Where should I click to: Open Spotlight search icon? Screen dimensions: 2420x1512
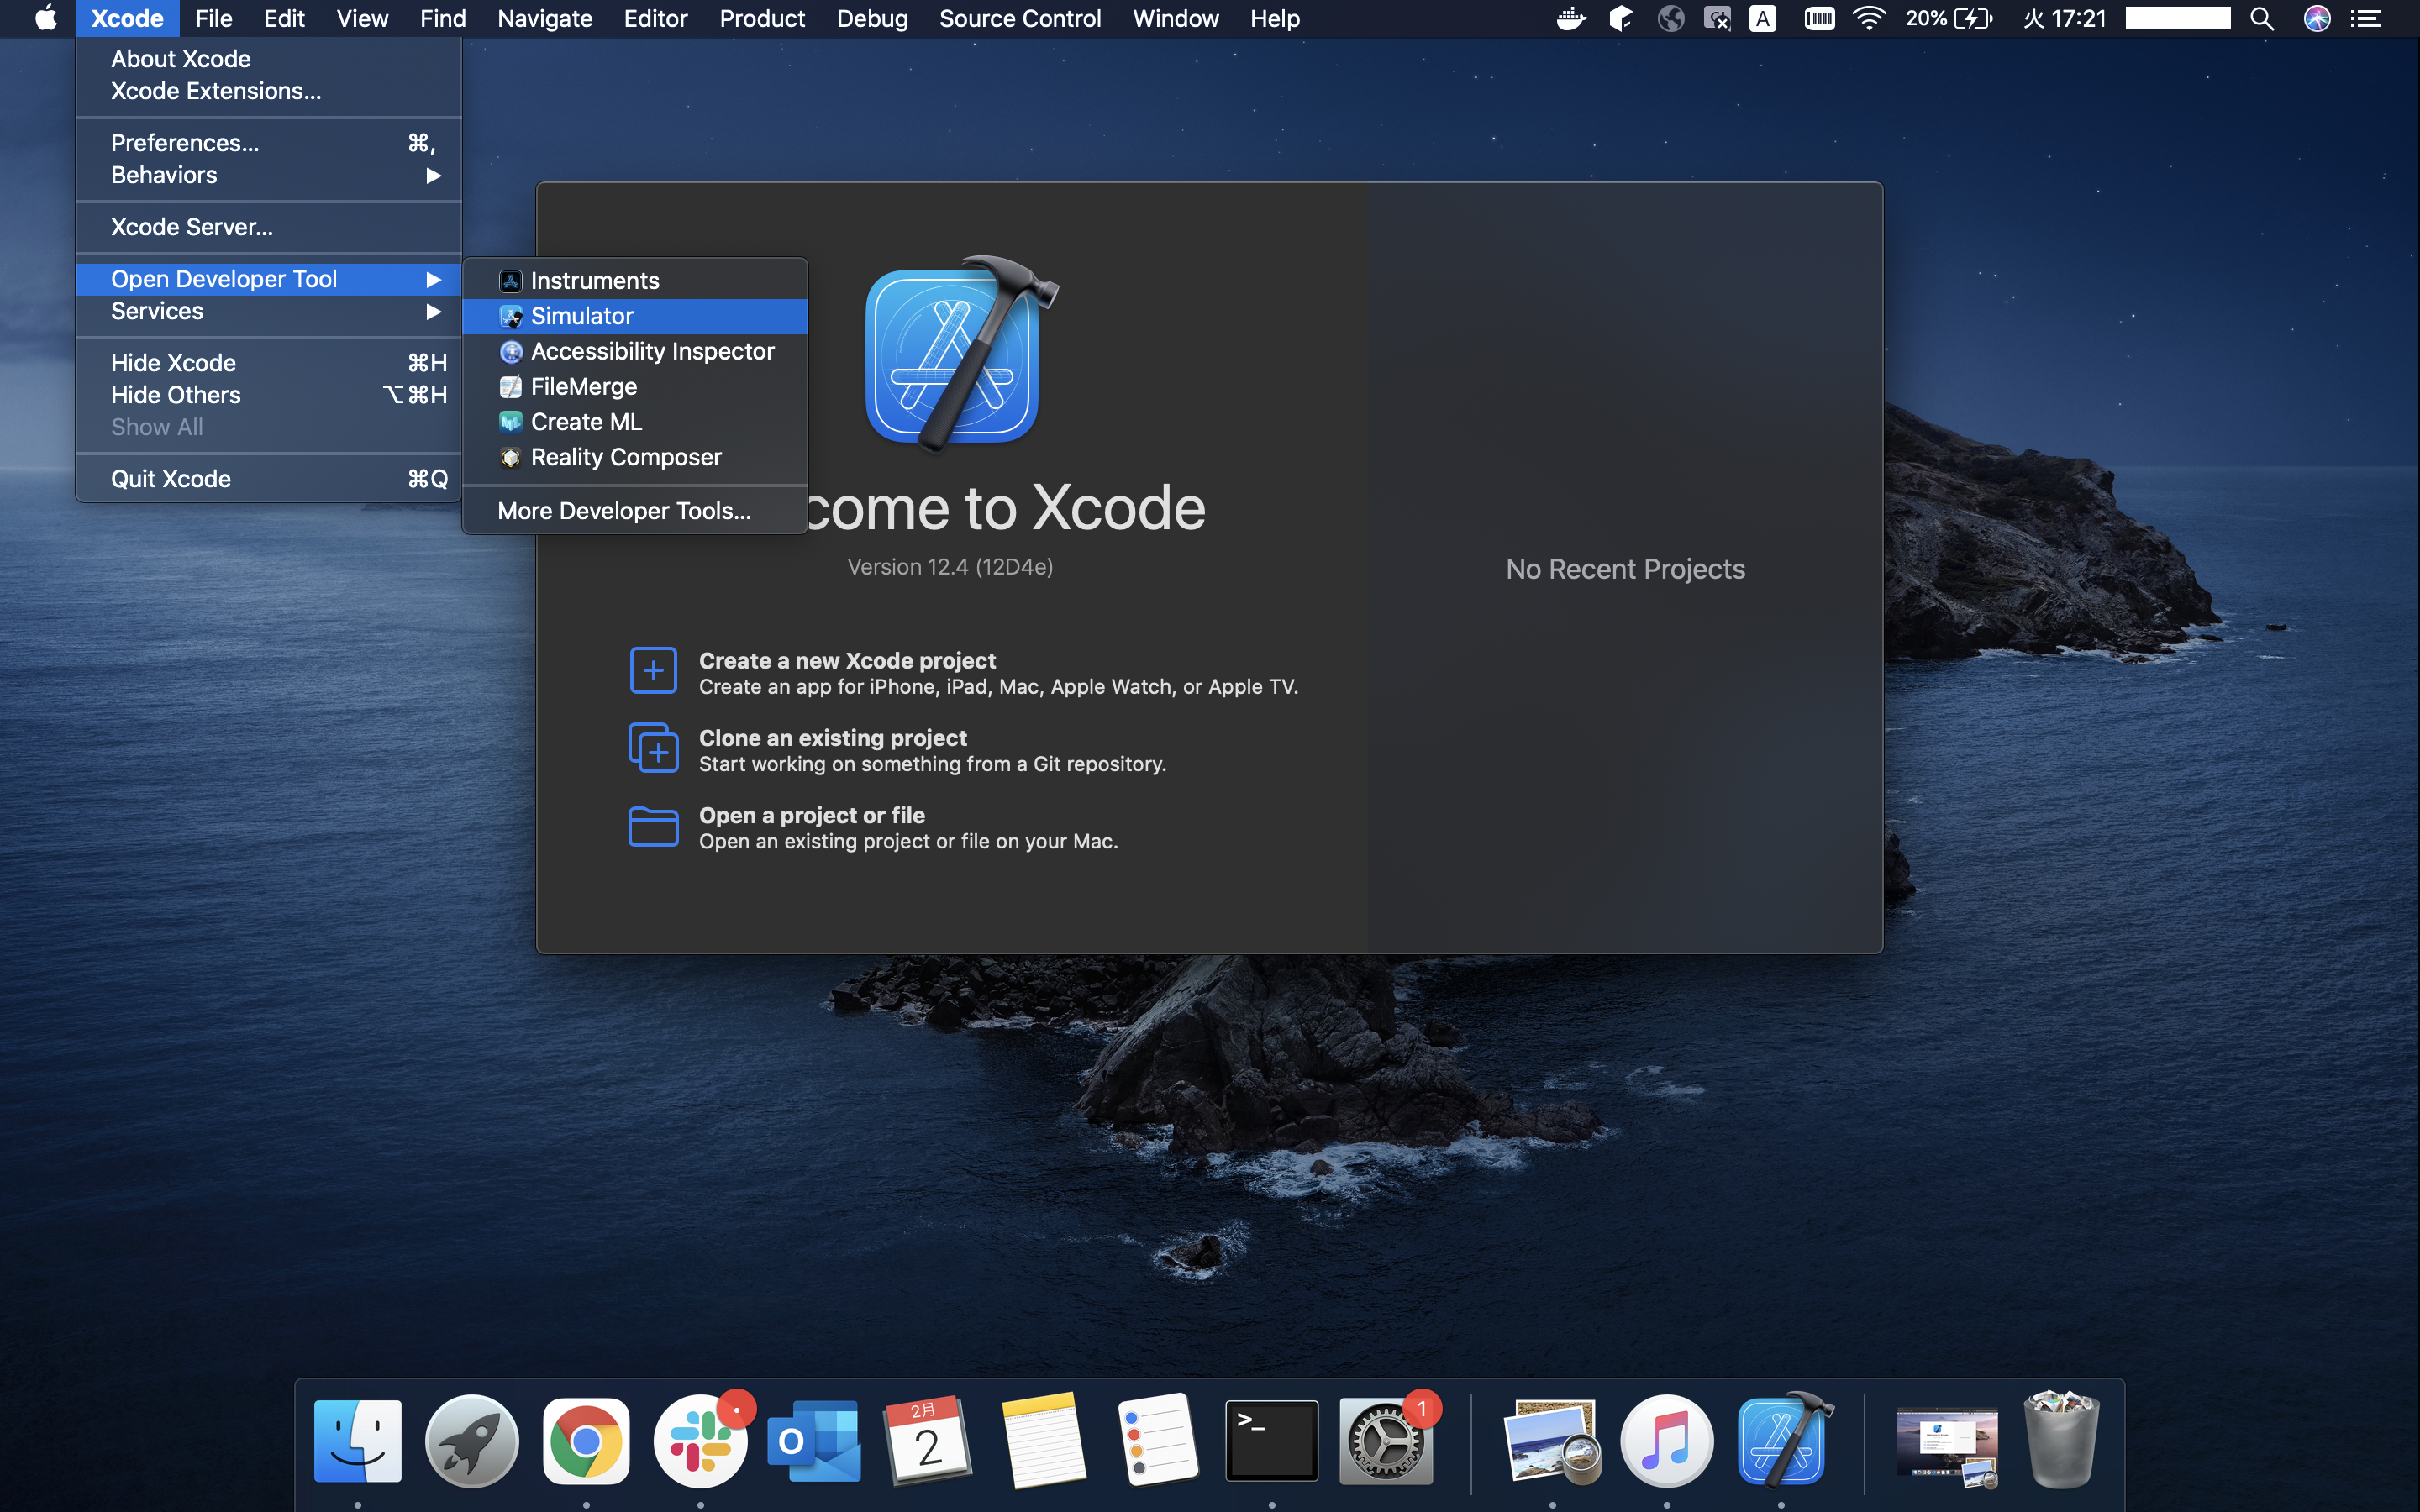2262,18
